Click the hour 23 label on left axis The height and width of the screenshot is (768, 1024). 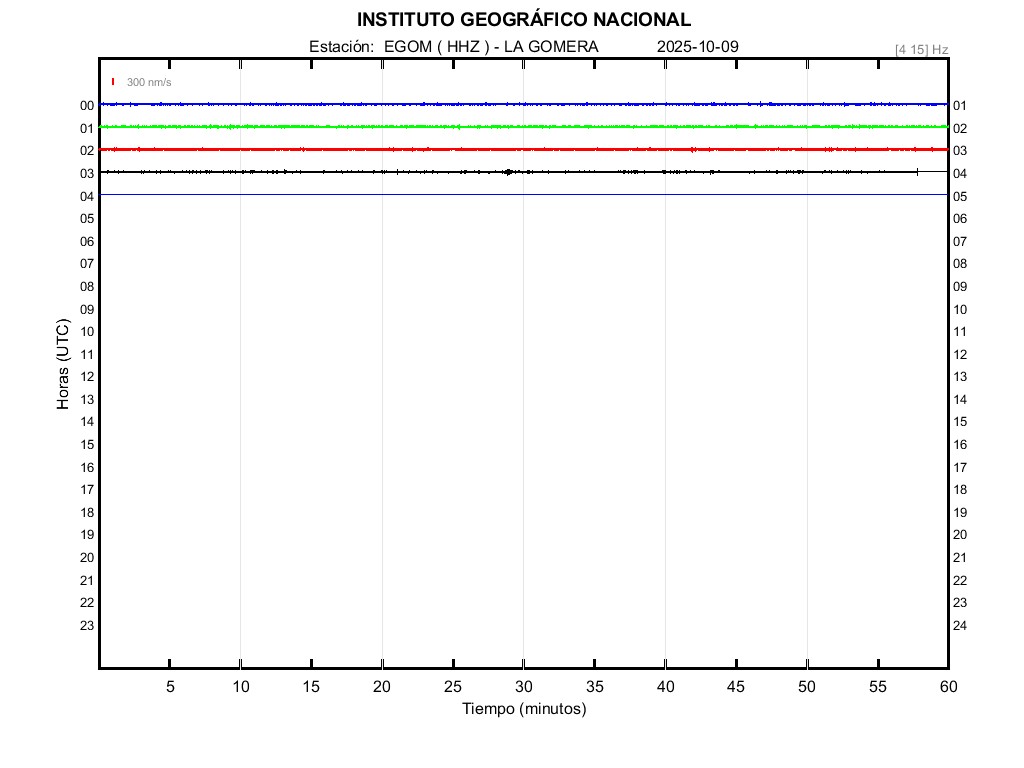87,626
